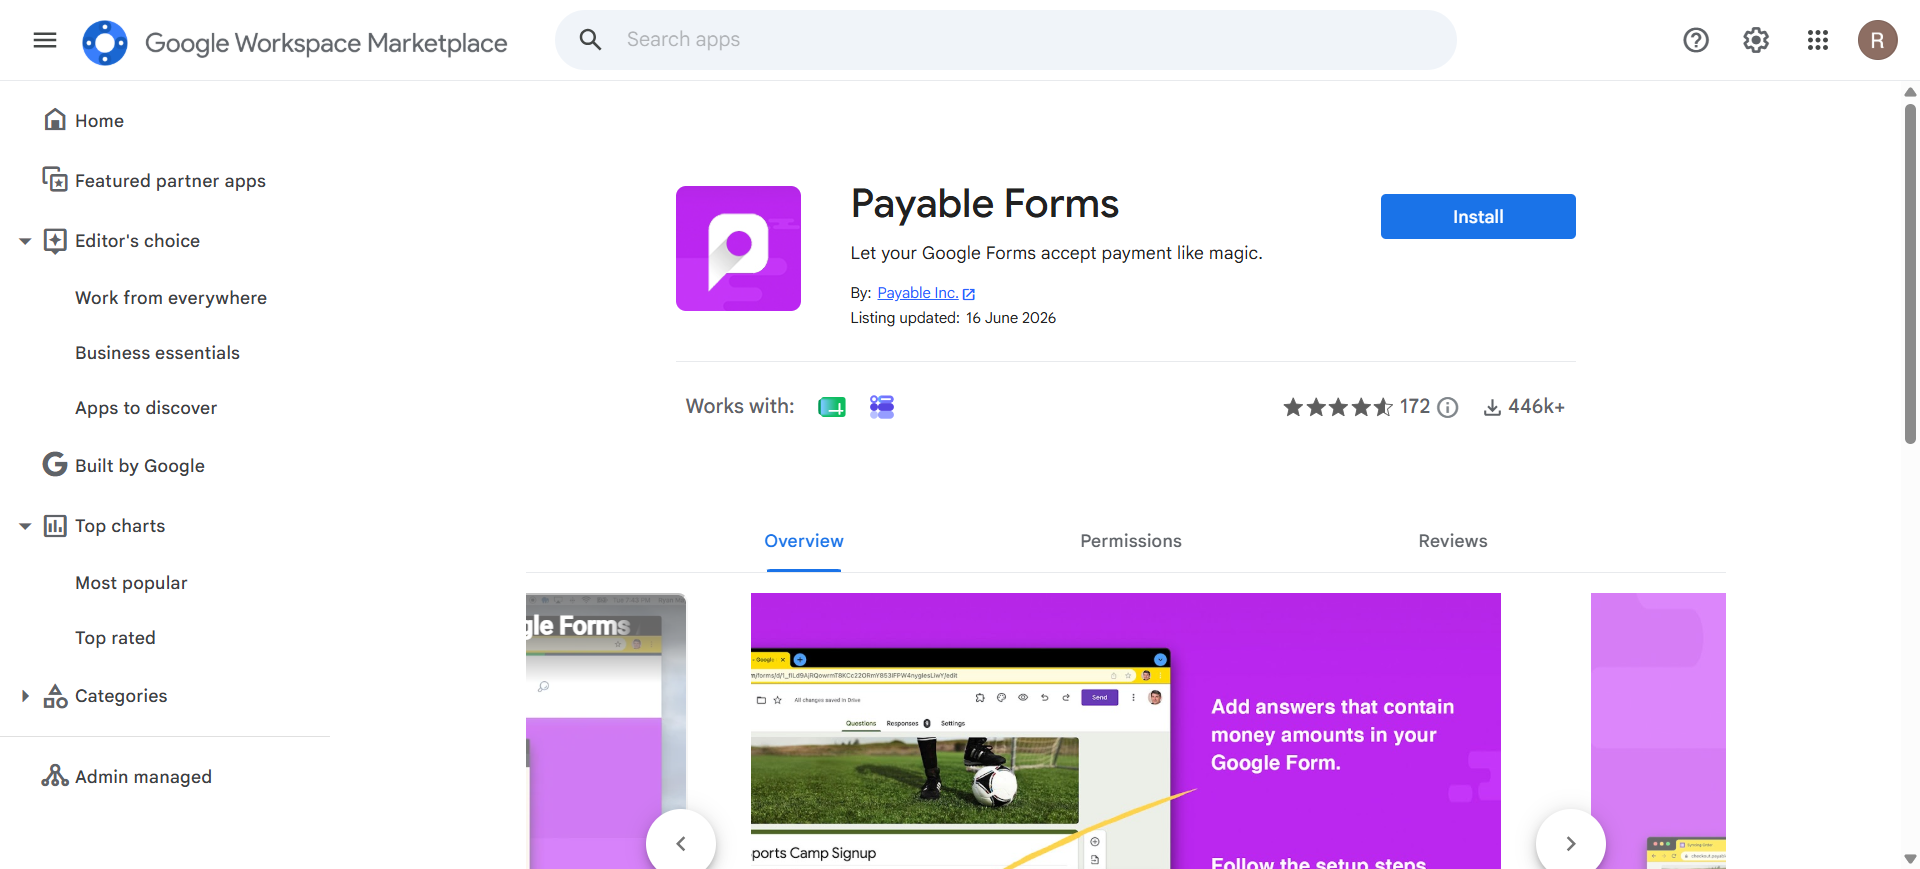The width and height of the screenshot is (1920, 869).
Task: Open Work from everywhere
Action: click(x=171, y=298)
